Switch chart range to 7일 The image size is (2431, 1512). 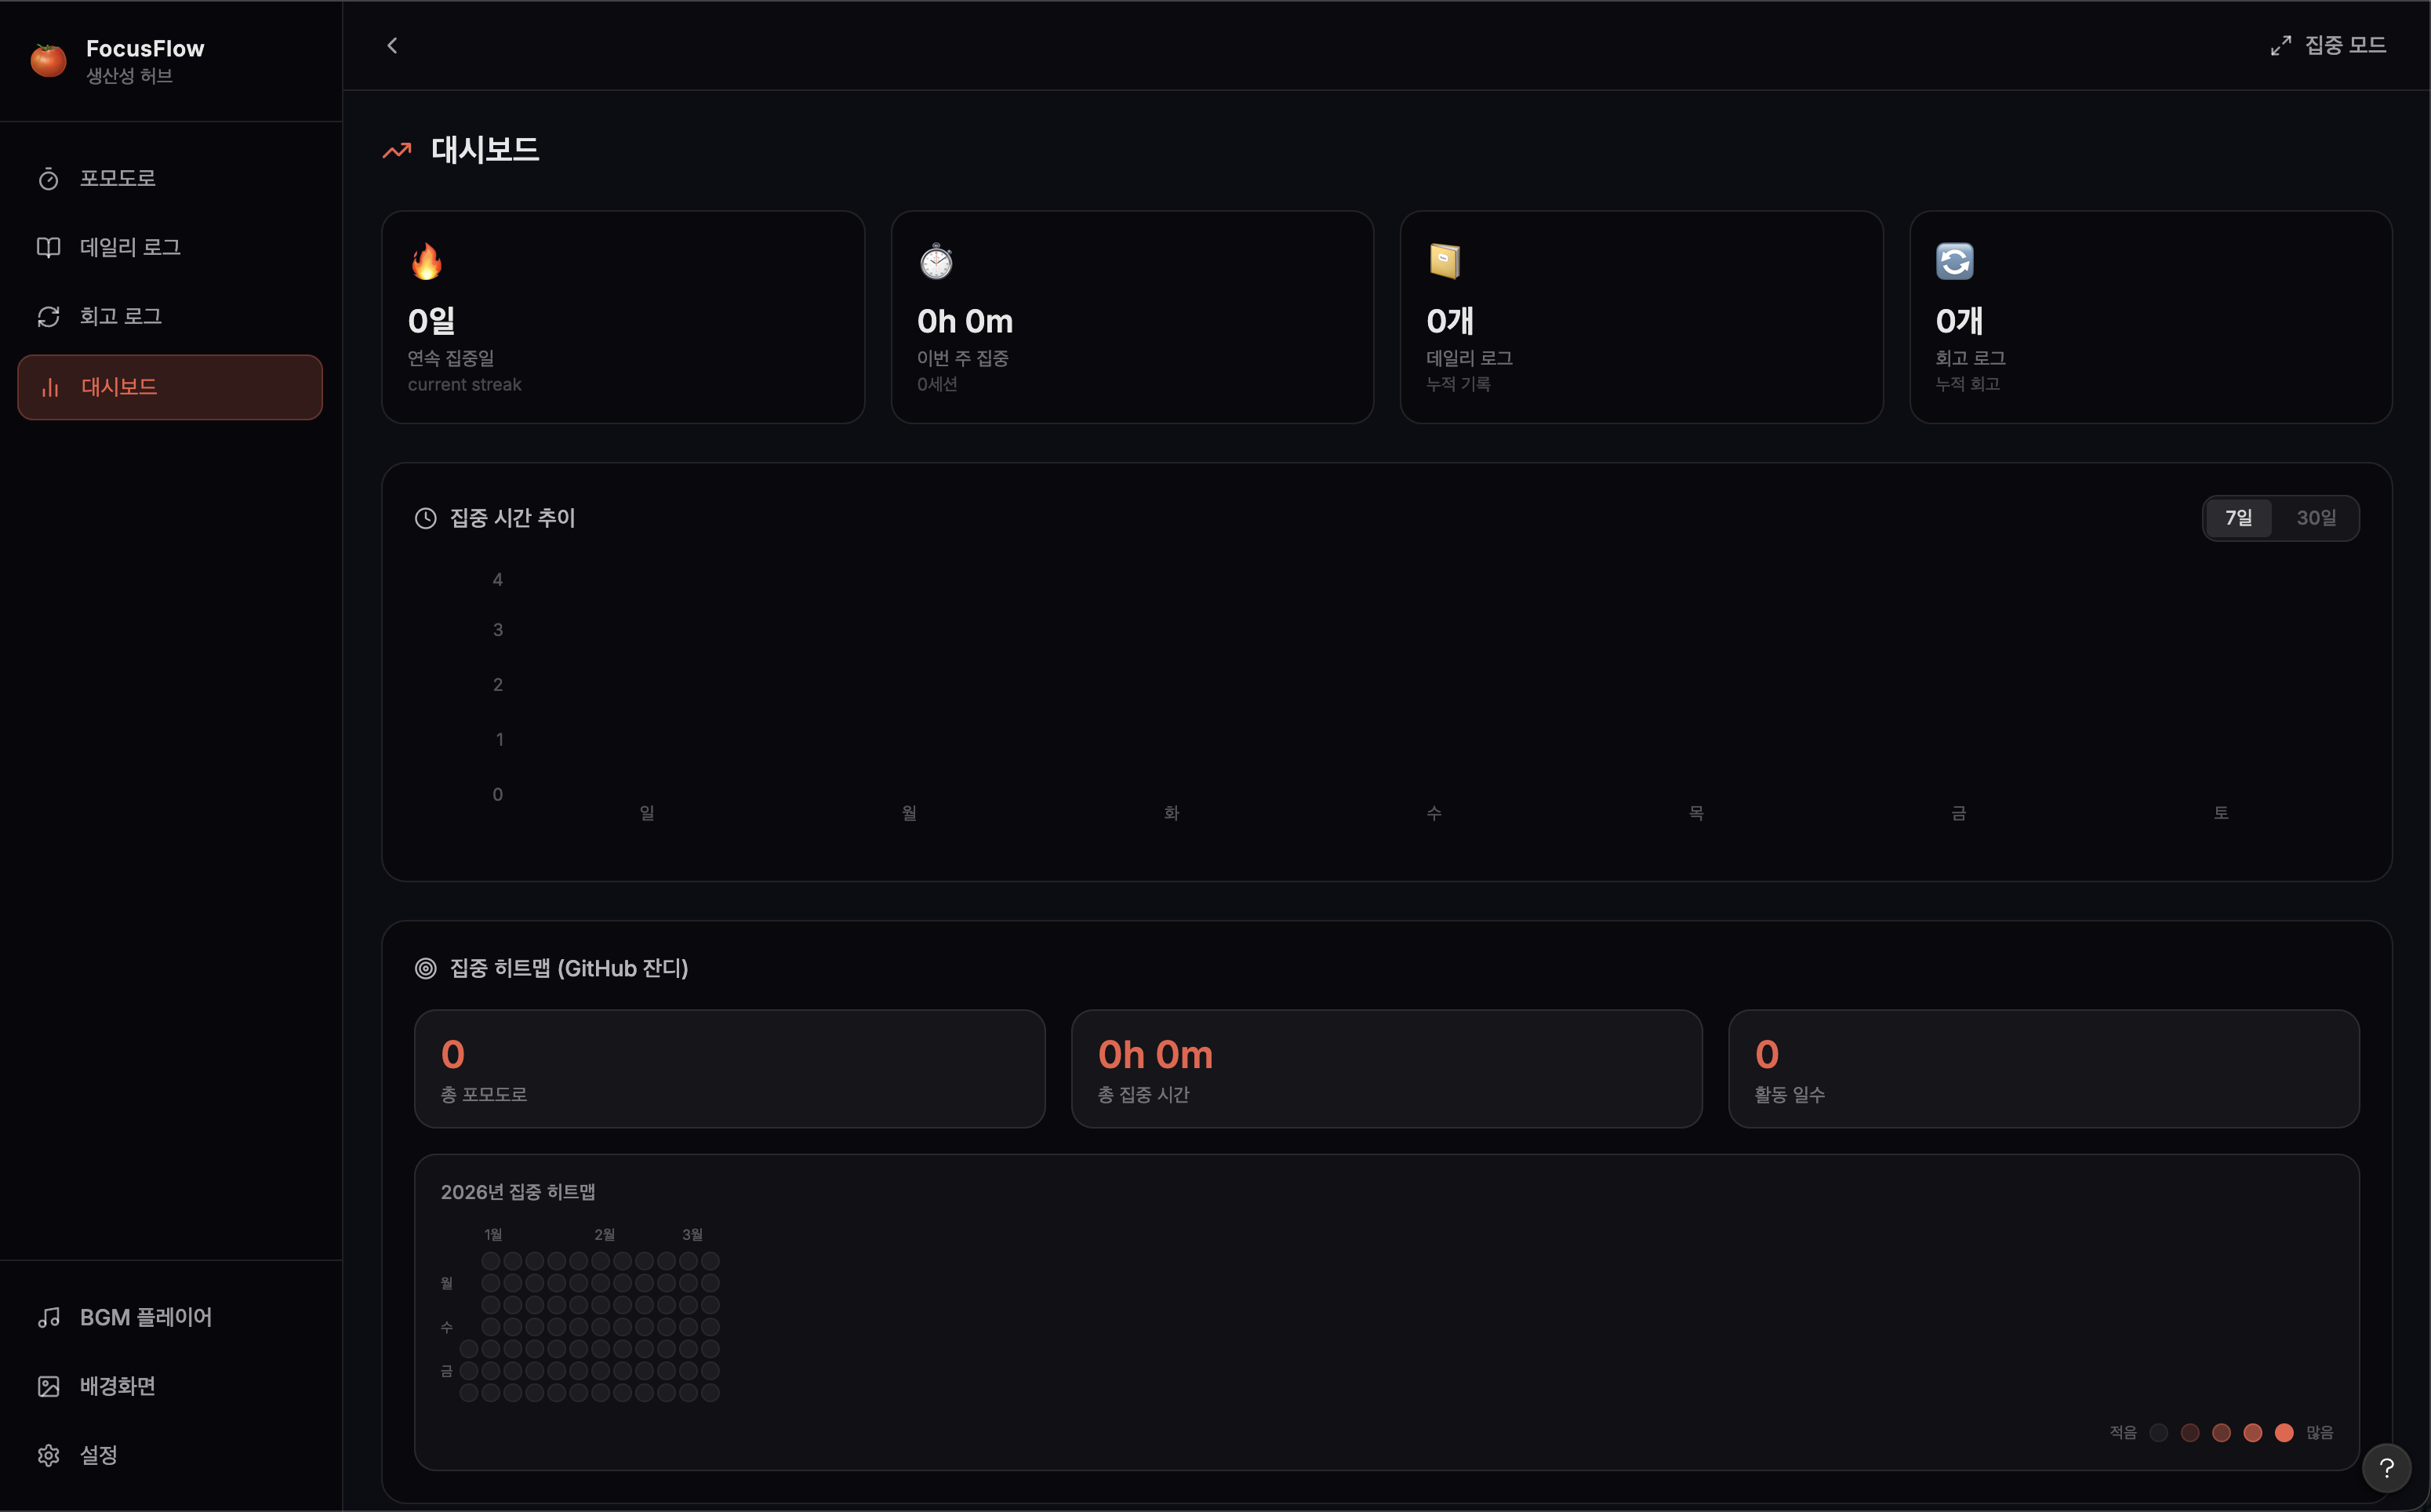[2238, 518]
